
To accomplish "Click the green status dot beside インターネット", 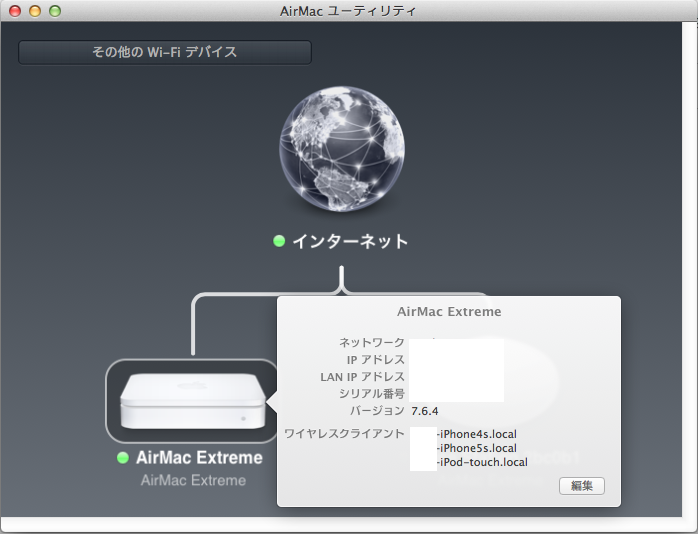I will click(279, 241).
